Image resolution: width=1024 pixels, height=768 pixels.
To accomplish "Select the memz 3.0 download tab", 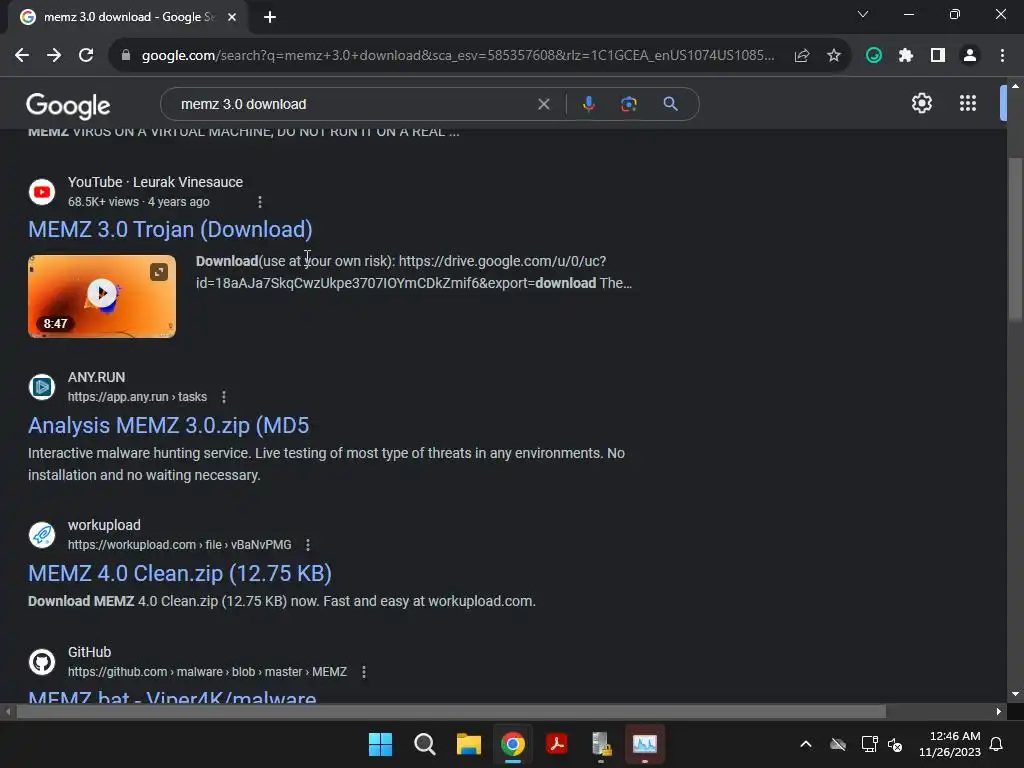I will click(x=128, y=17).
